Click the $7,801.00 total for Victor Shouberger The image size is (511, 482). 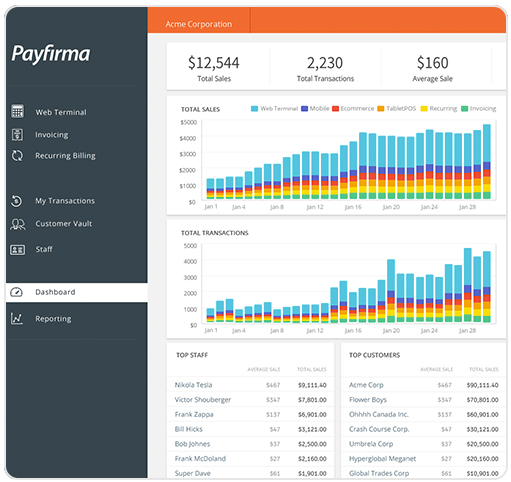312,400
